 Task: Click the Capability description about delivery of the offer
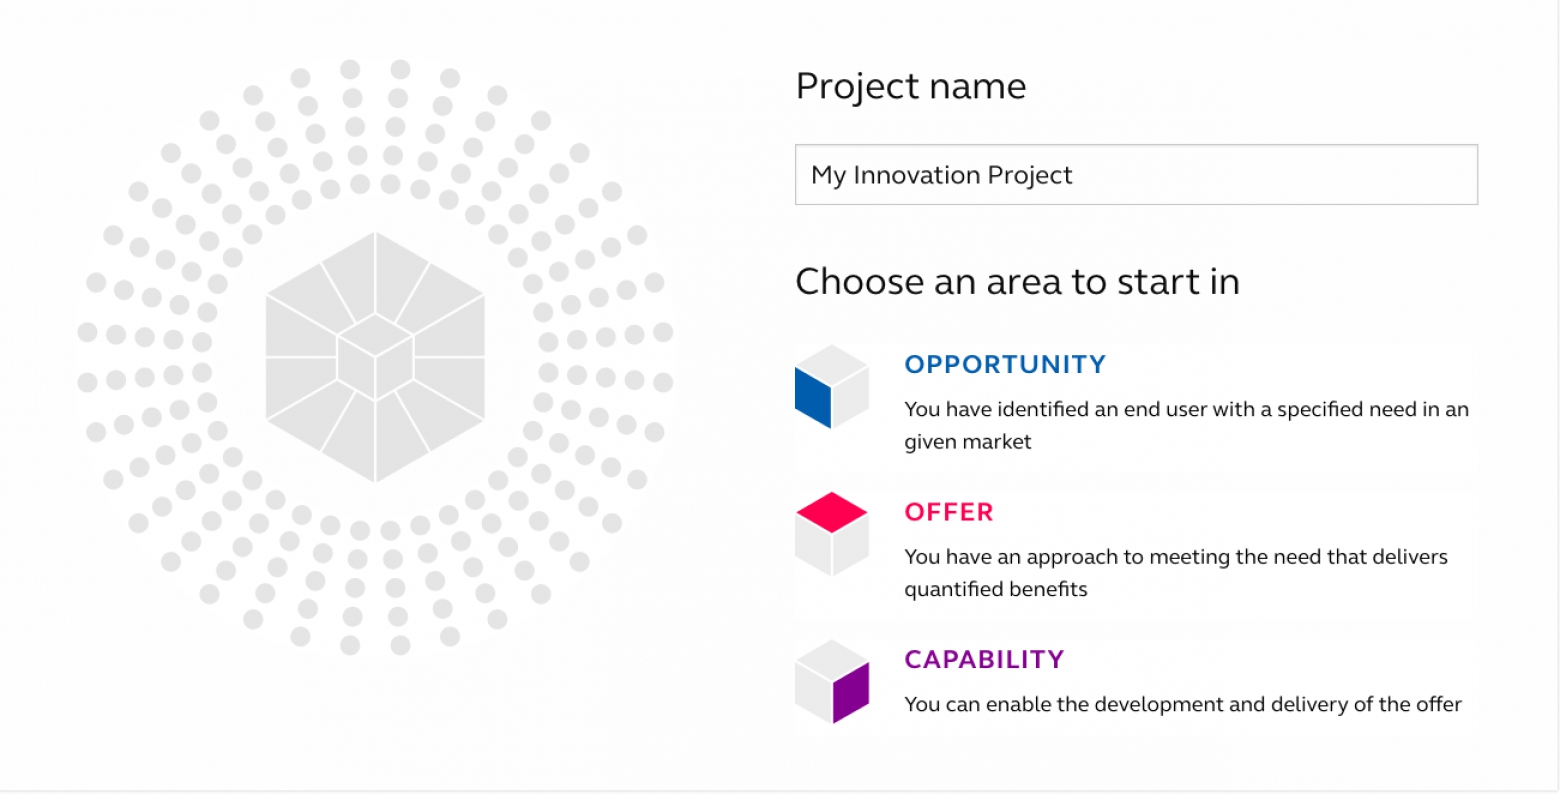pos(1183,704)
